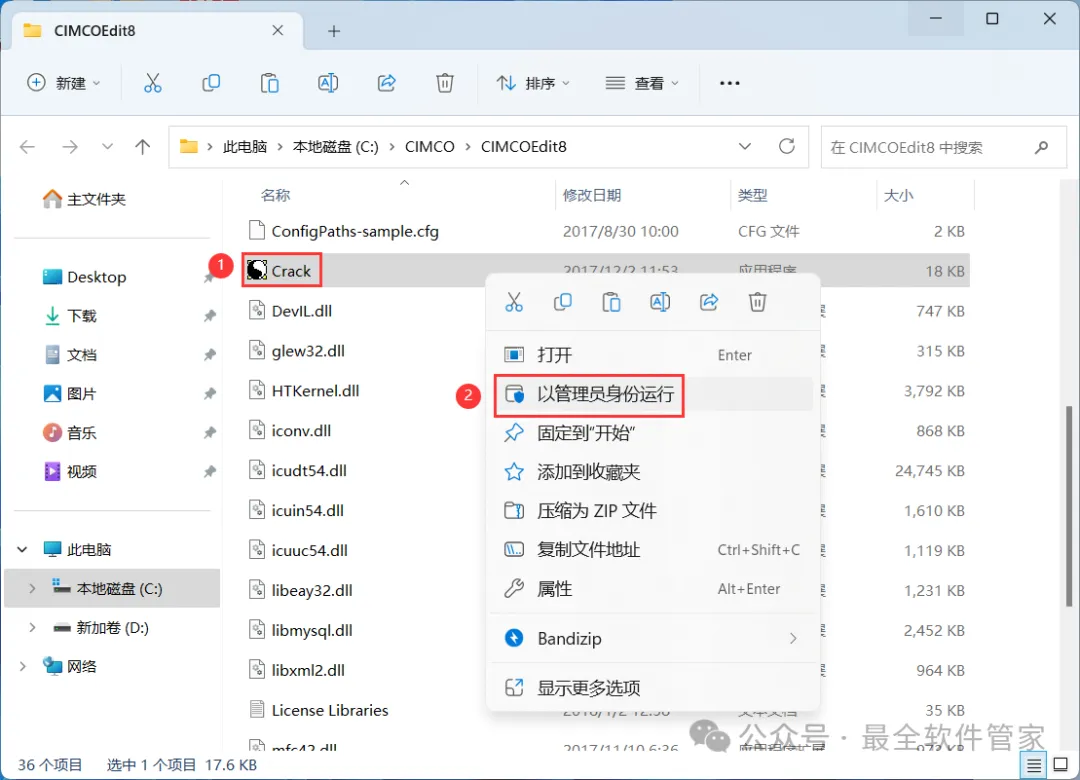Open 文档 in the sidebar
Image resolution: width=1080 pixels, height=780 pixels.
[x=70, y=355]
